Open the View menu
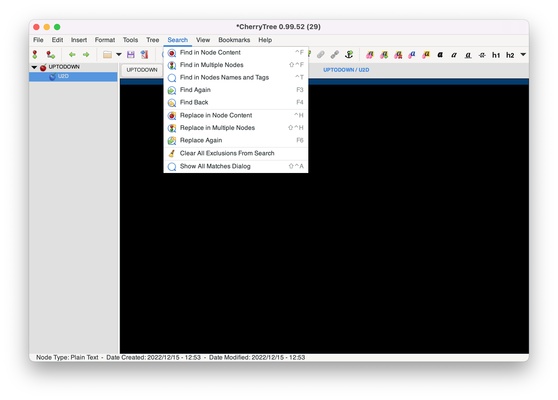This screenshot has width=558, height=400. [x=203, y=40]
